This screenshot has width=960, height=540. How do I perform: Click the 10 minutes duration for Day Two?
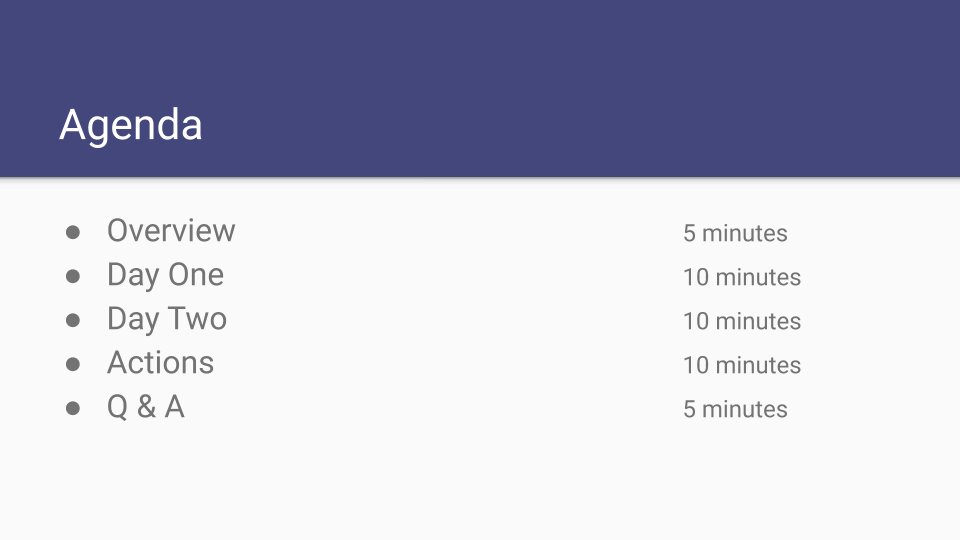pyautogui.click(x=742, y=321)
